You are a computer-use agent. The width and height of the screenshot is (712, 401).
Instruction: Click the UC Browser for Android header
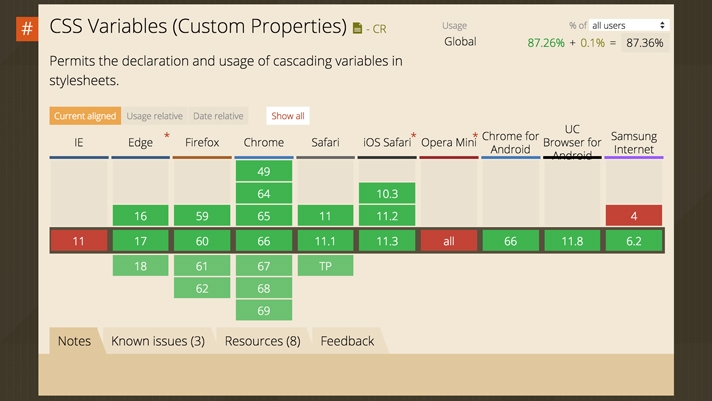(x=572, y=142)
